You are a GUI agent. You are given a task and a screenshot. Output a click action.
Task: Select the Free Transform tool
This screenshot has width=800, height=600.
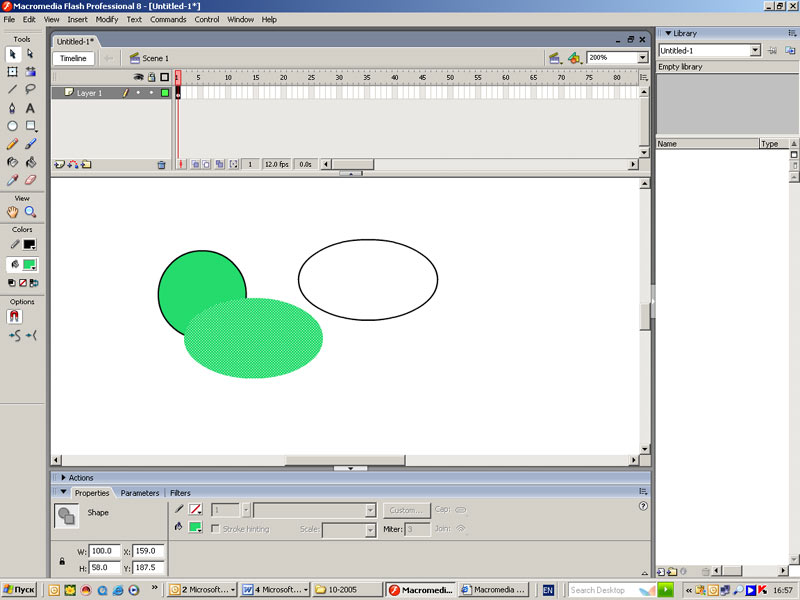point(13,72)
